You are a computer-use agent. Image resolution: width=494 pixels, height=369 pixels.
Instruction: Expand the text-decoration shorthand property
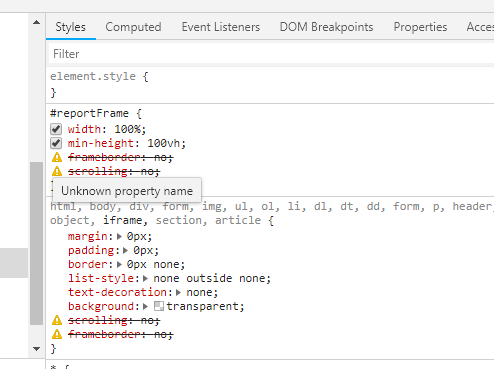(x=178, y=292)
